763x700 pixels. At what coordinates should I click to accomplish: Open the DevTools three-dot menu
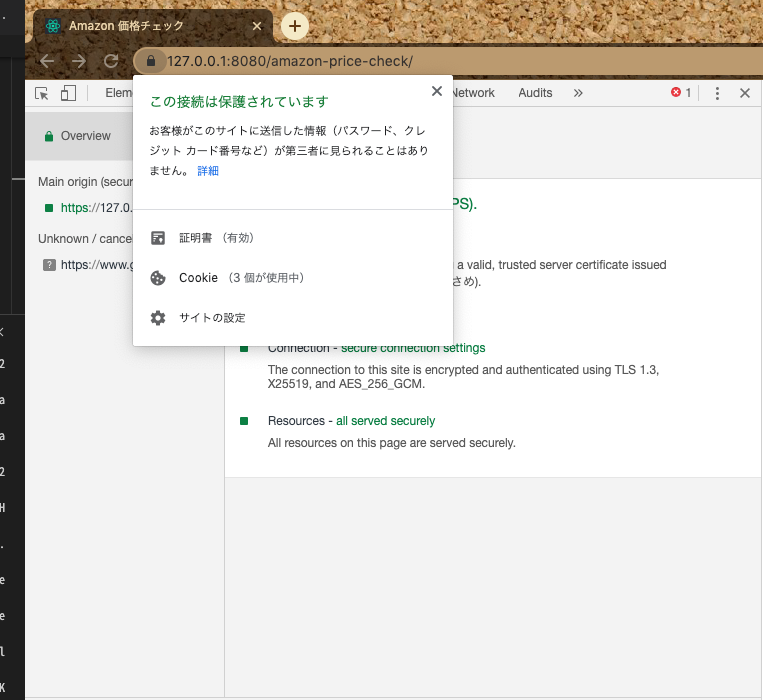[717, 93]
